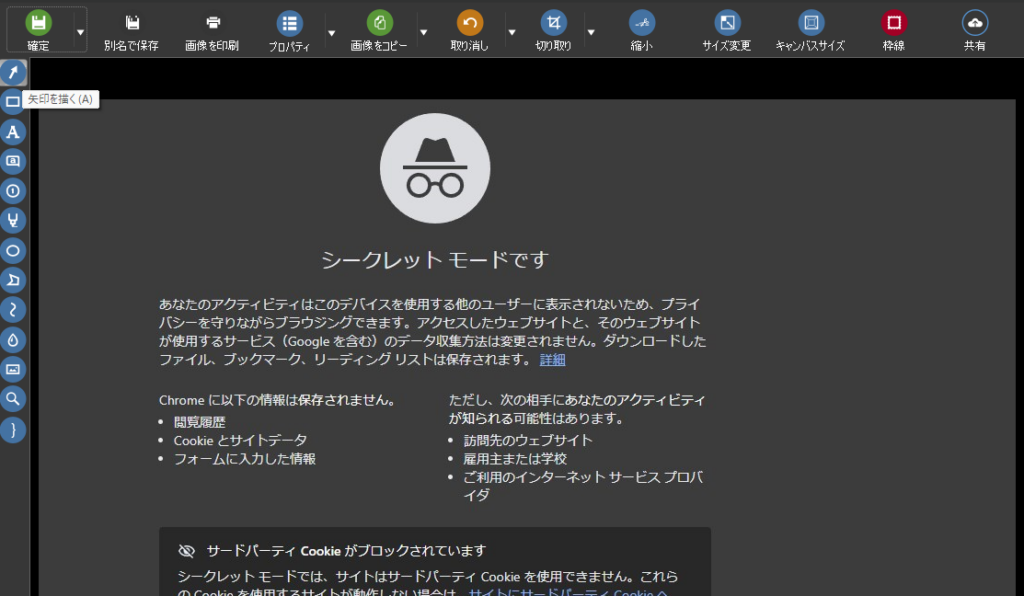Viewport: 1024px width, 596px height.
Task: Select the text tool (A)
Action: tap(13, 132)
